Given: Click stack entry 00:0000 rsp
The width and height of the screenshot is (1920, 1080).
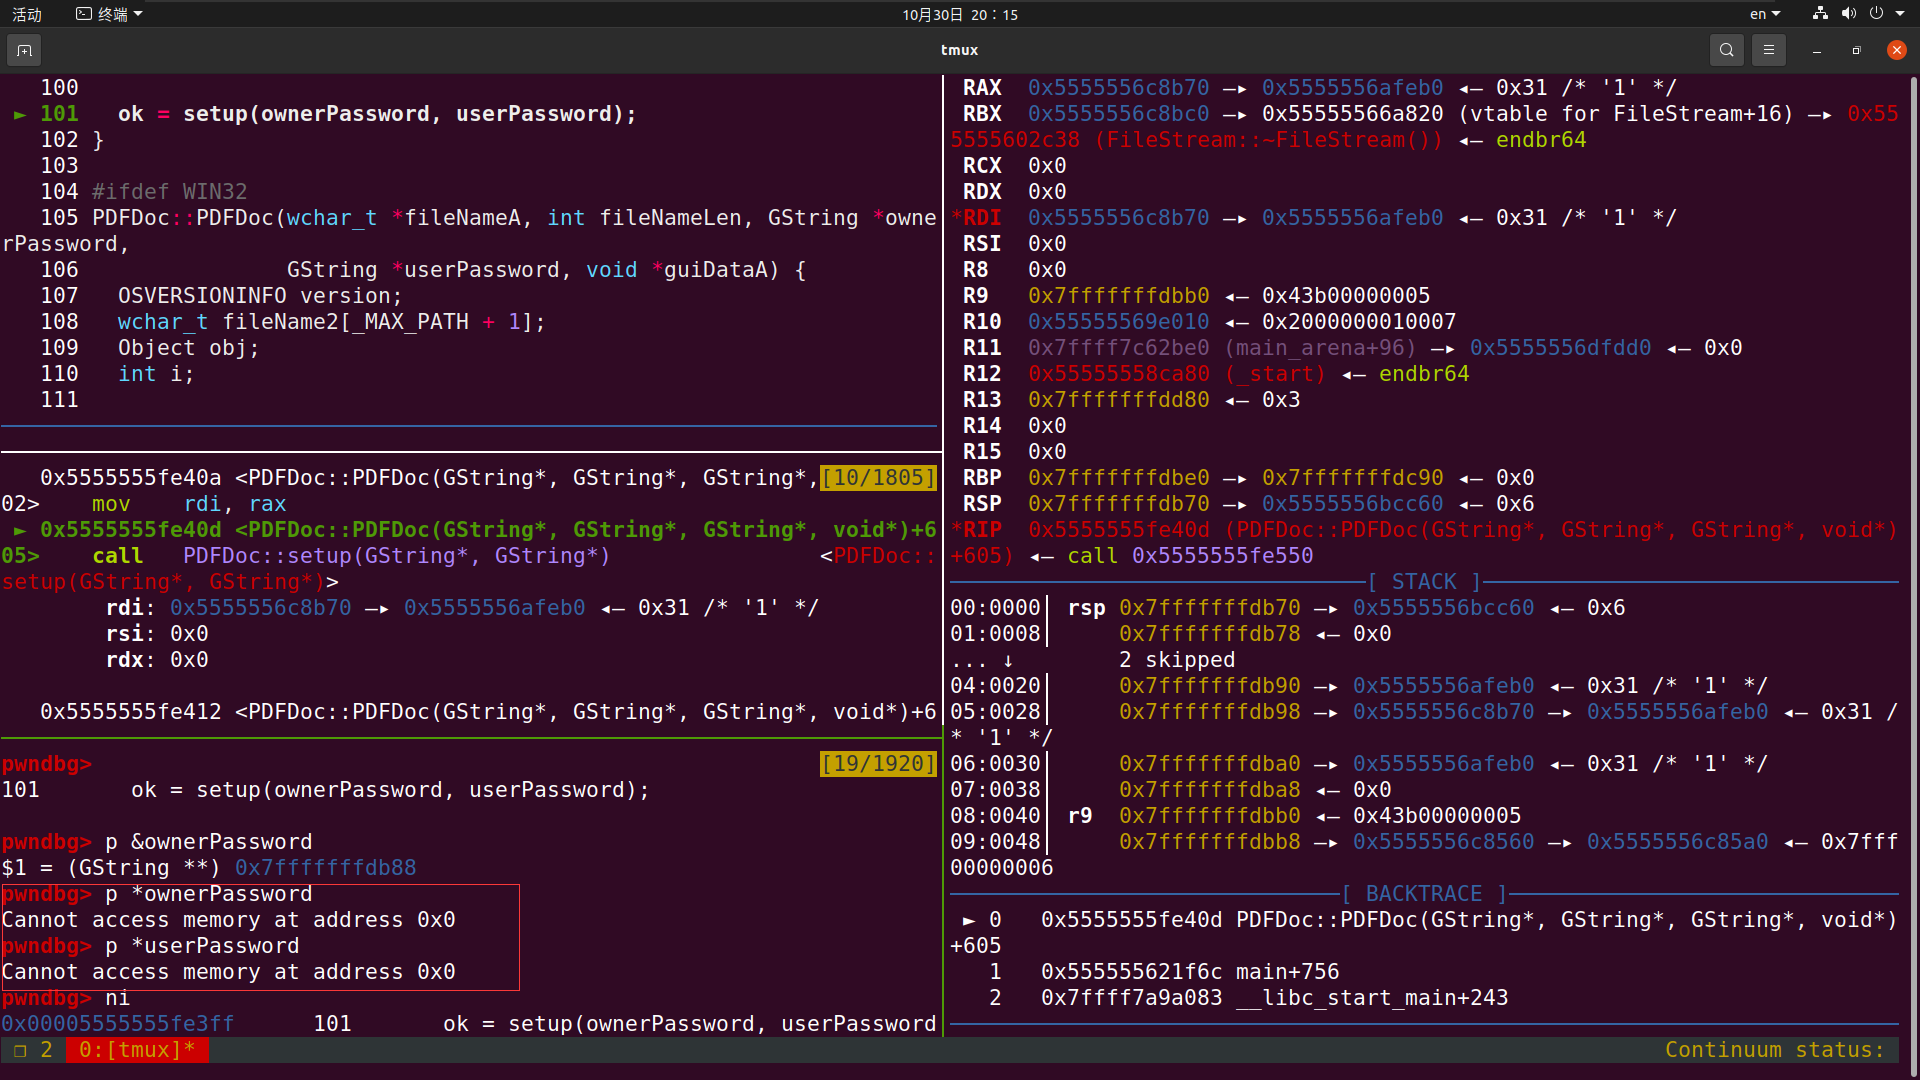Looking at the screenshot, I should (x=1288, y=608).
